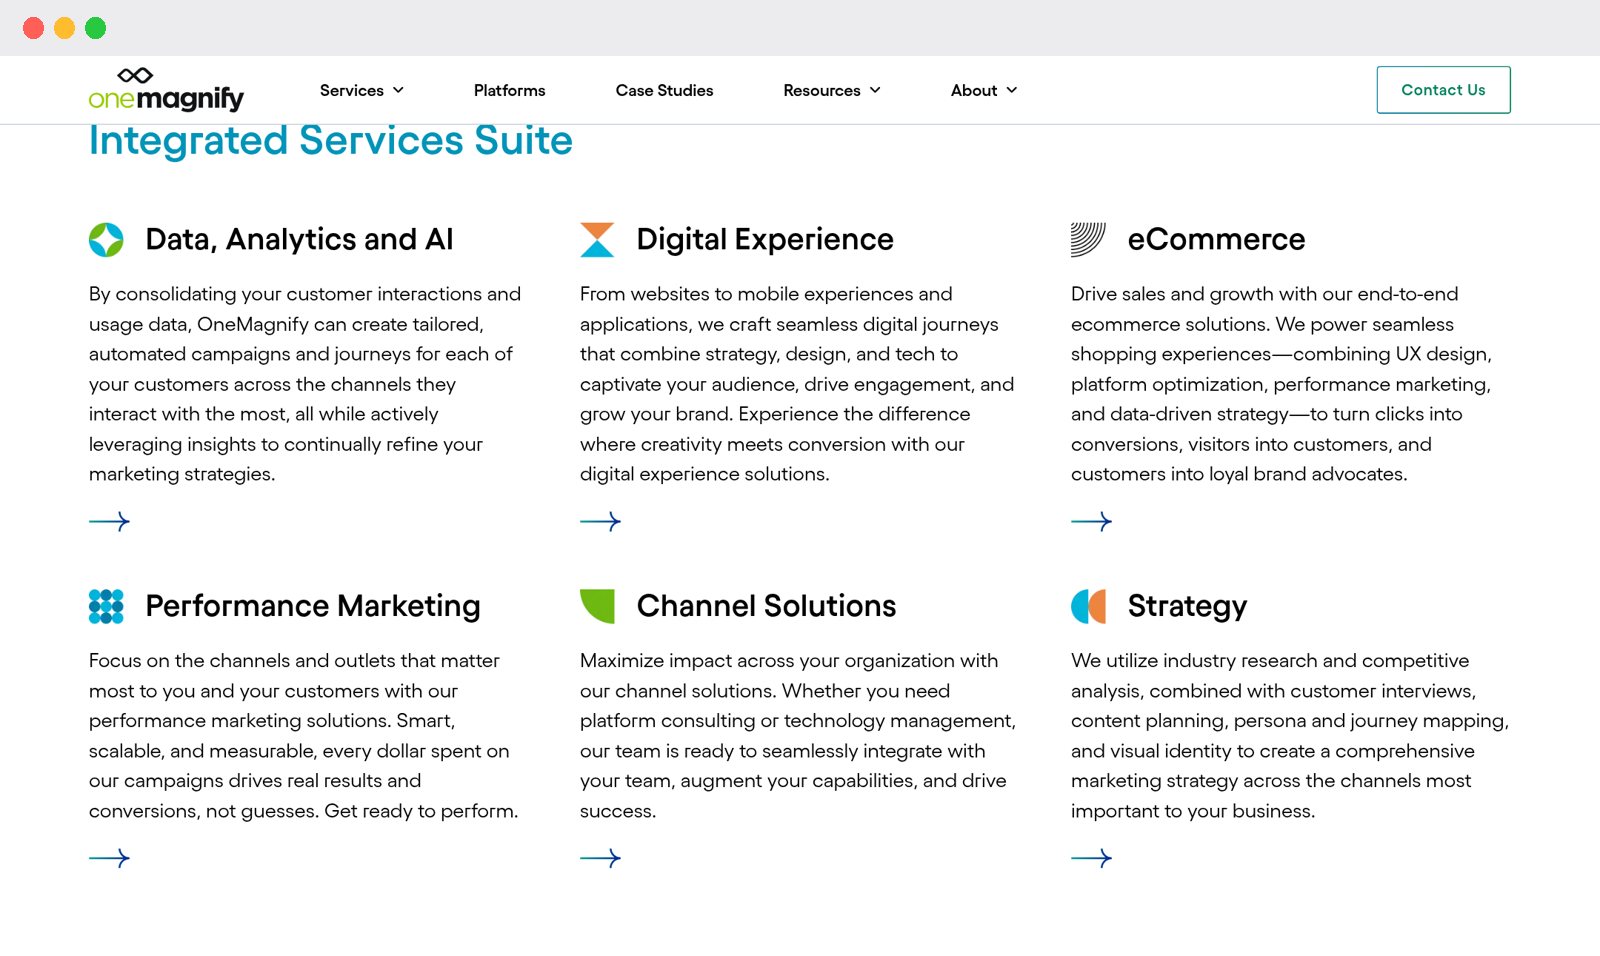Click the Contact Us button

tap(1443, 90)
